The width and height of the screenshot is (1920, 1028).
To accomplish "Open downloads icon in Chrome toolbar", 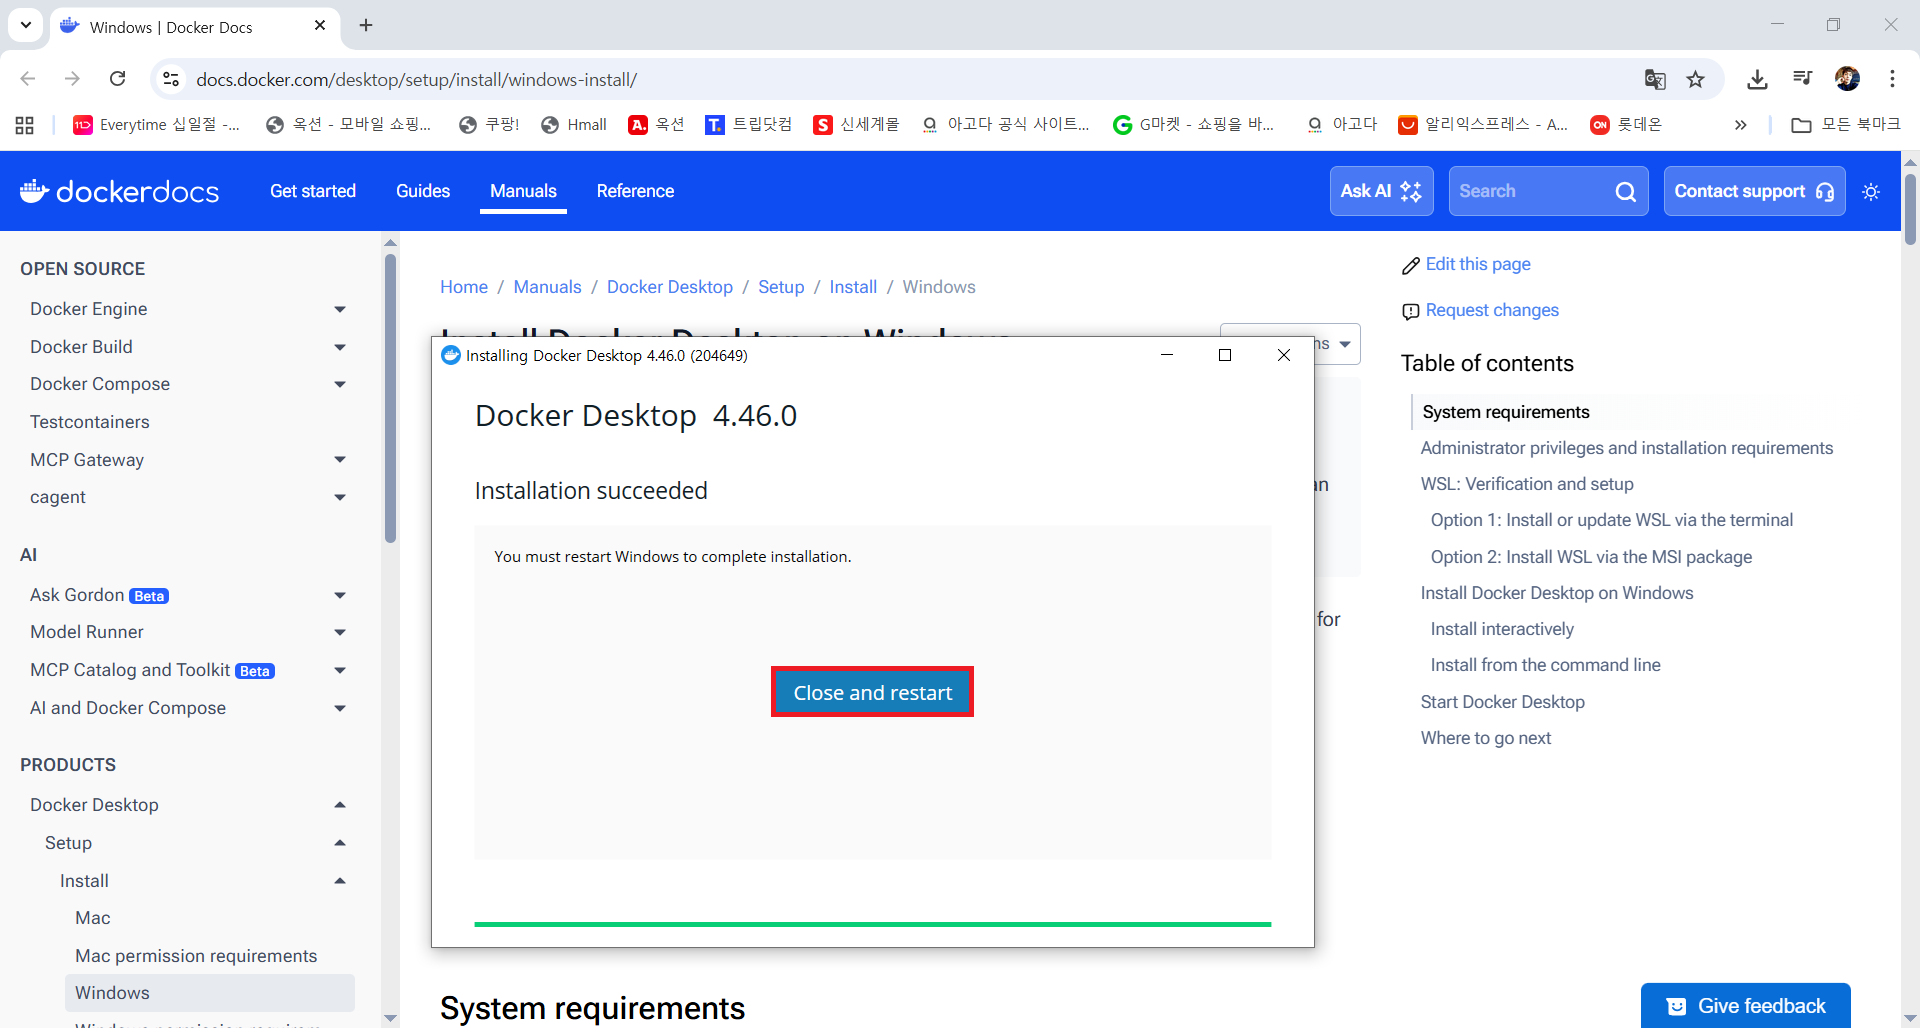I will (1757, 79).
